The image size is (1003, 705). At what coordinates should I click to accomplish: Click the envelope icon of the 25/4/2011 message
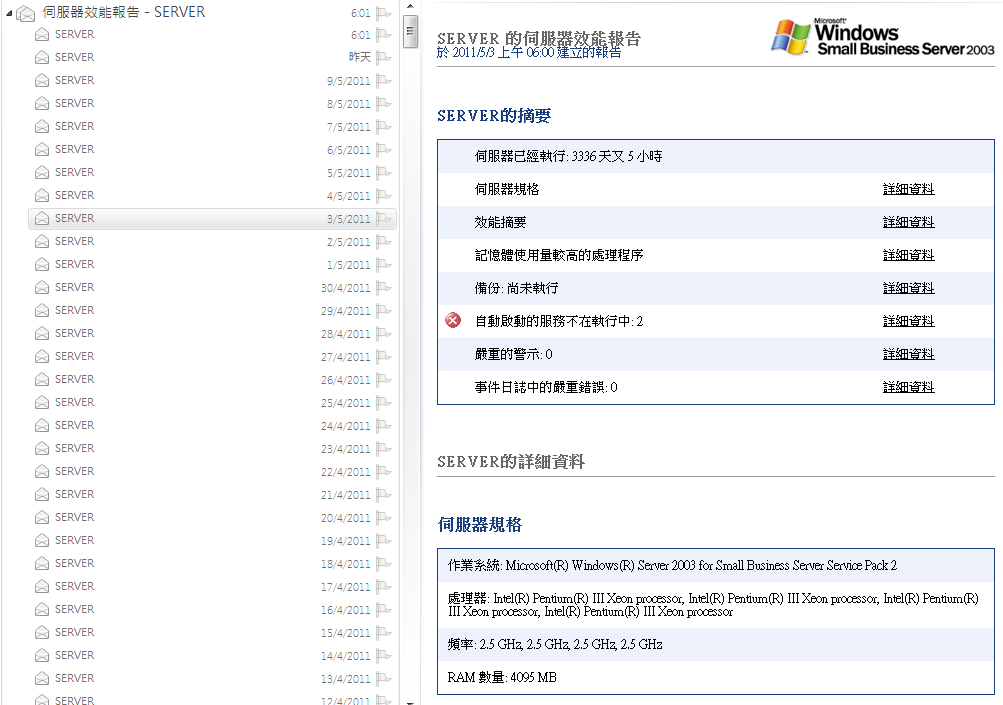(42, 402)
